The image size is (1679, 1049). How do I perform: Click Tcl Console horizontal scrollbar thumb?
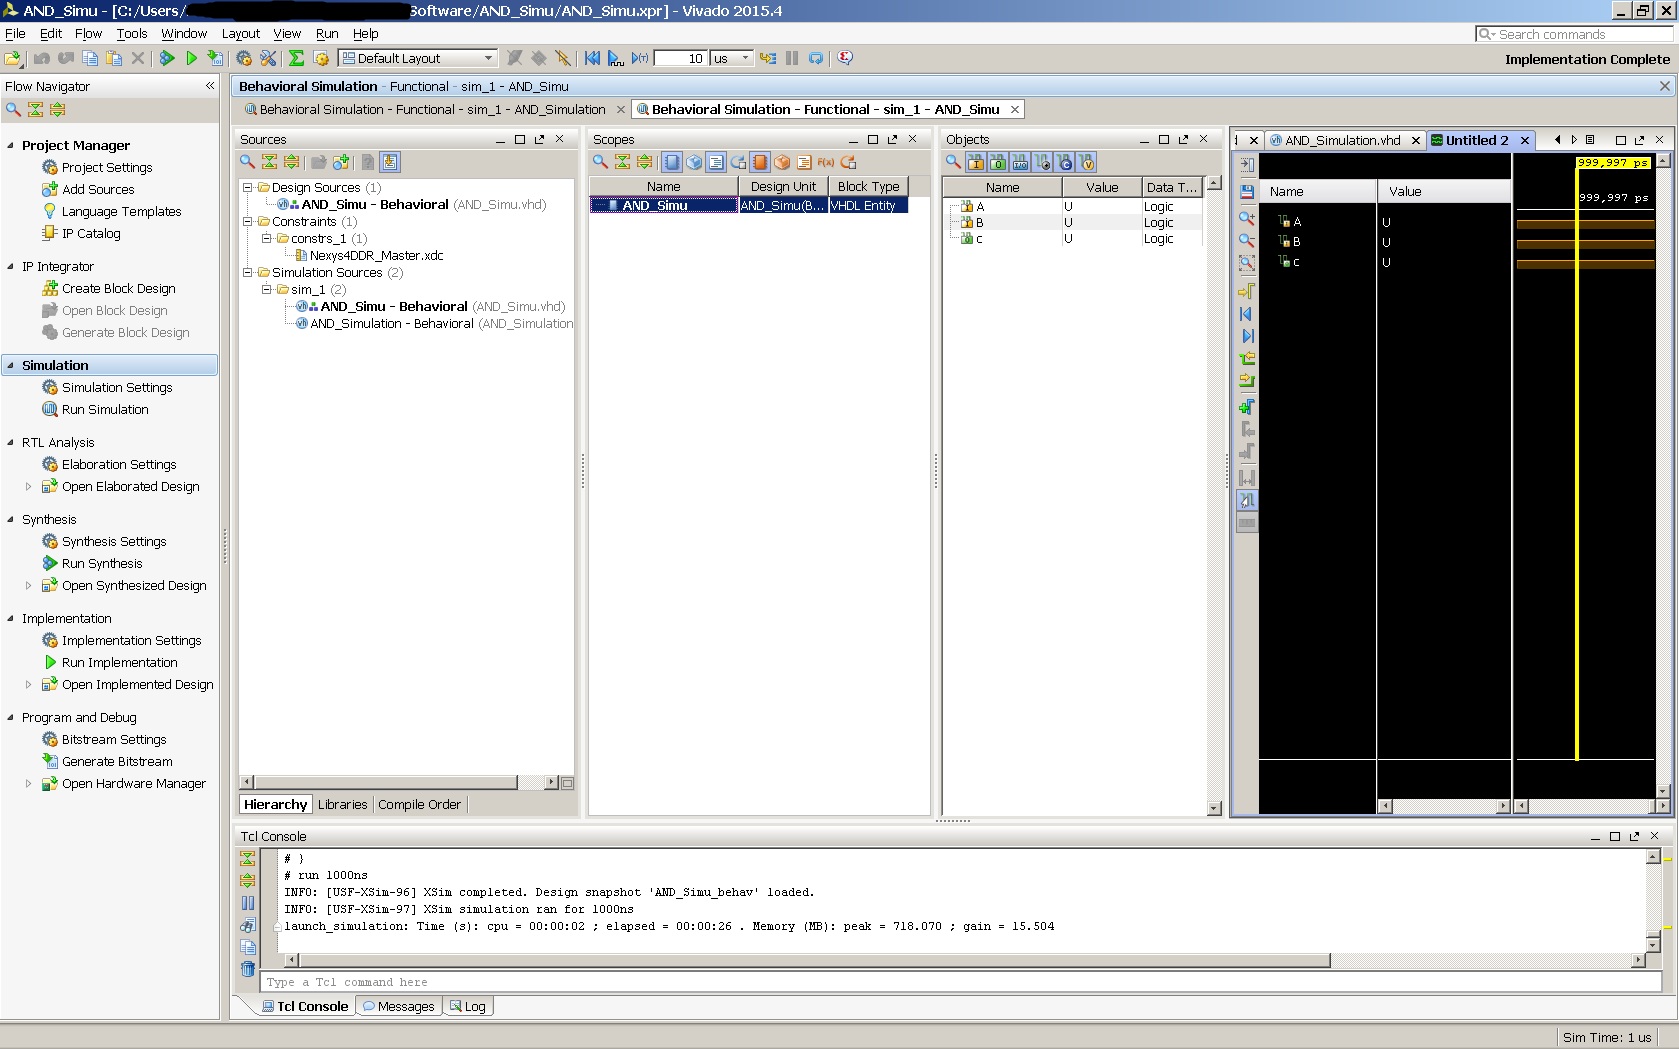point(814,960)
